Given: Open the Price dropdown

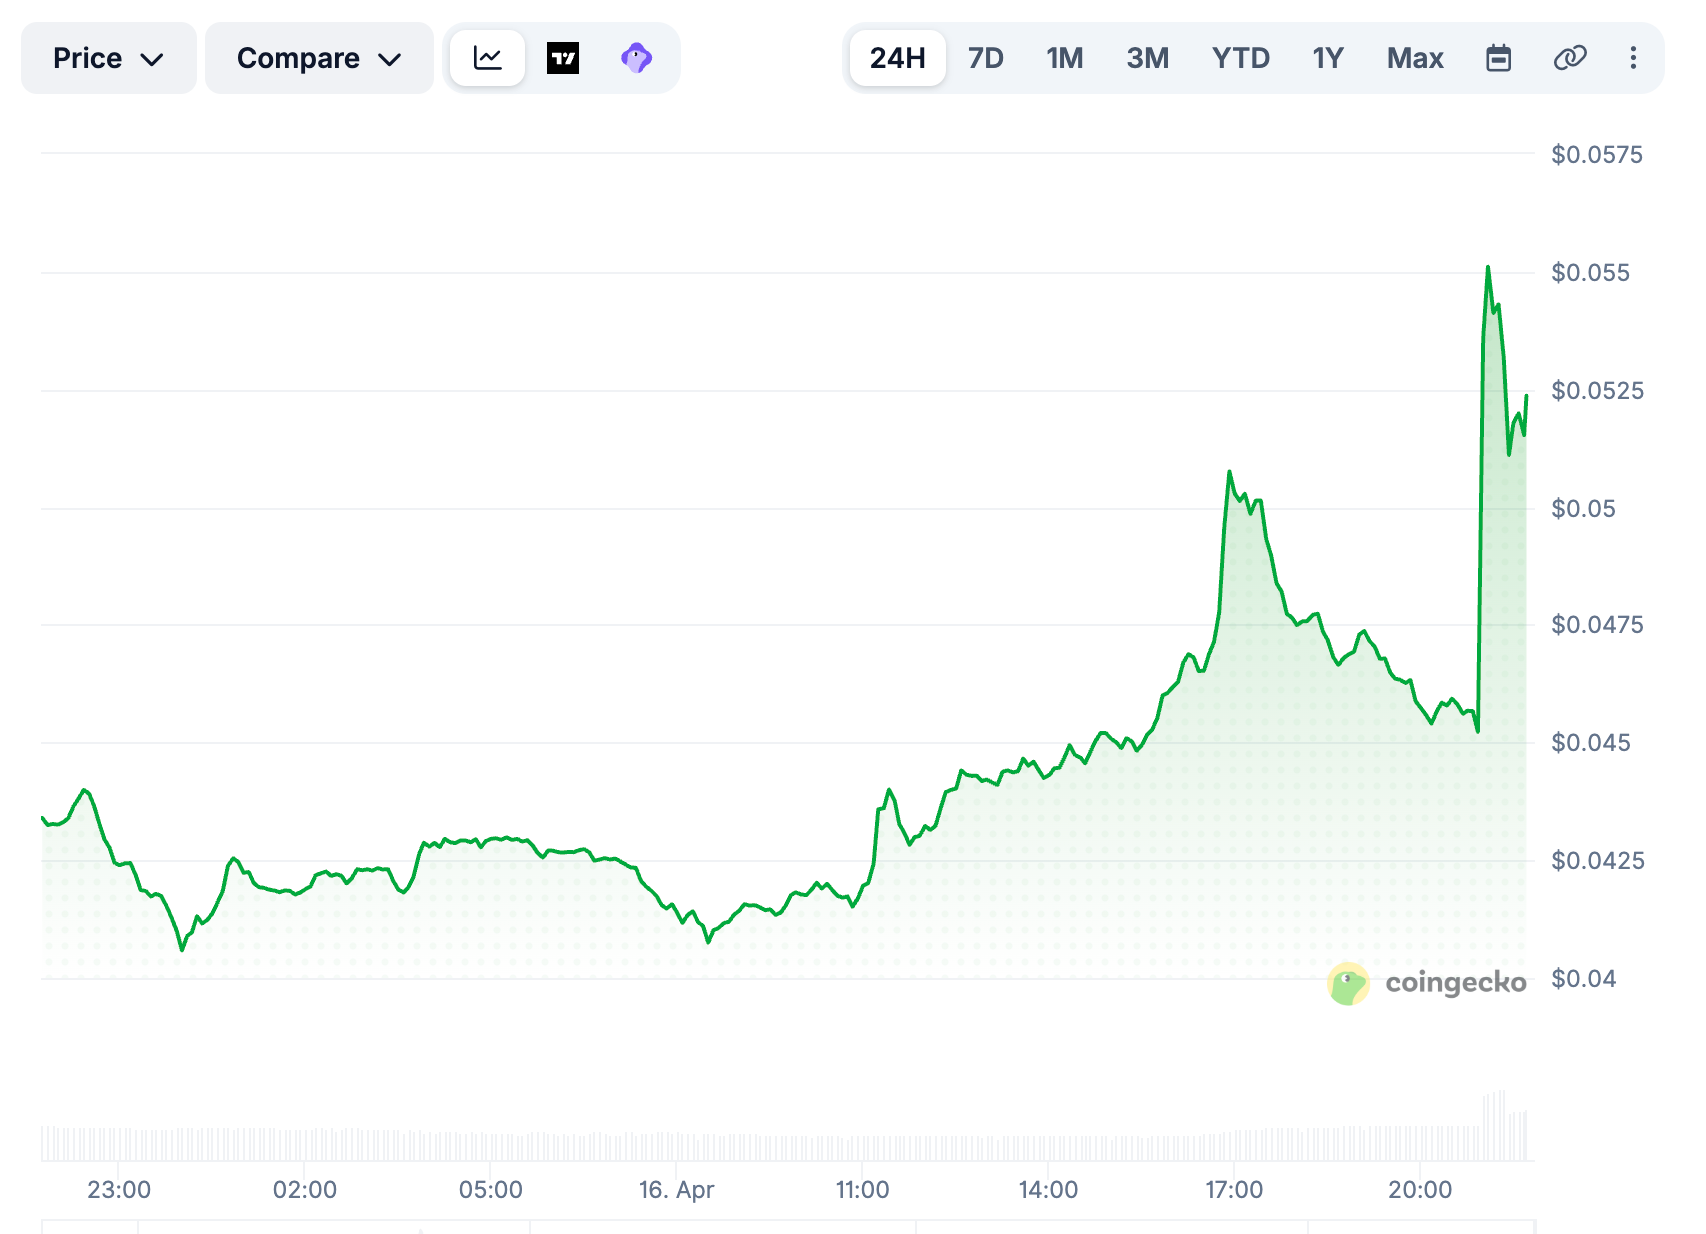Looking at the screenshot, I should [108, 58].
